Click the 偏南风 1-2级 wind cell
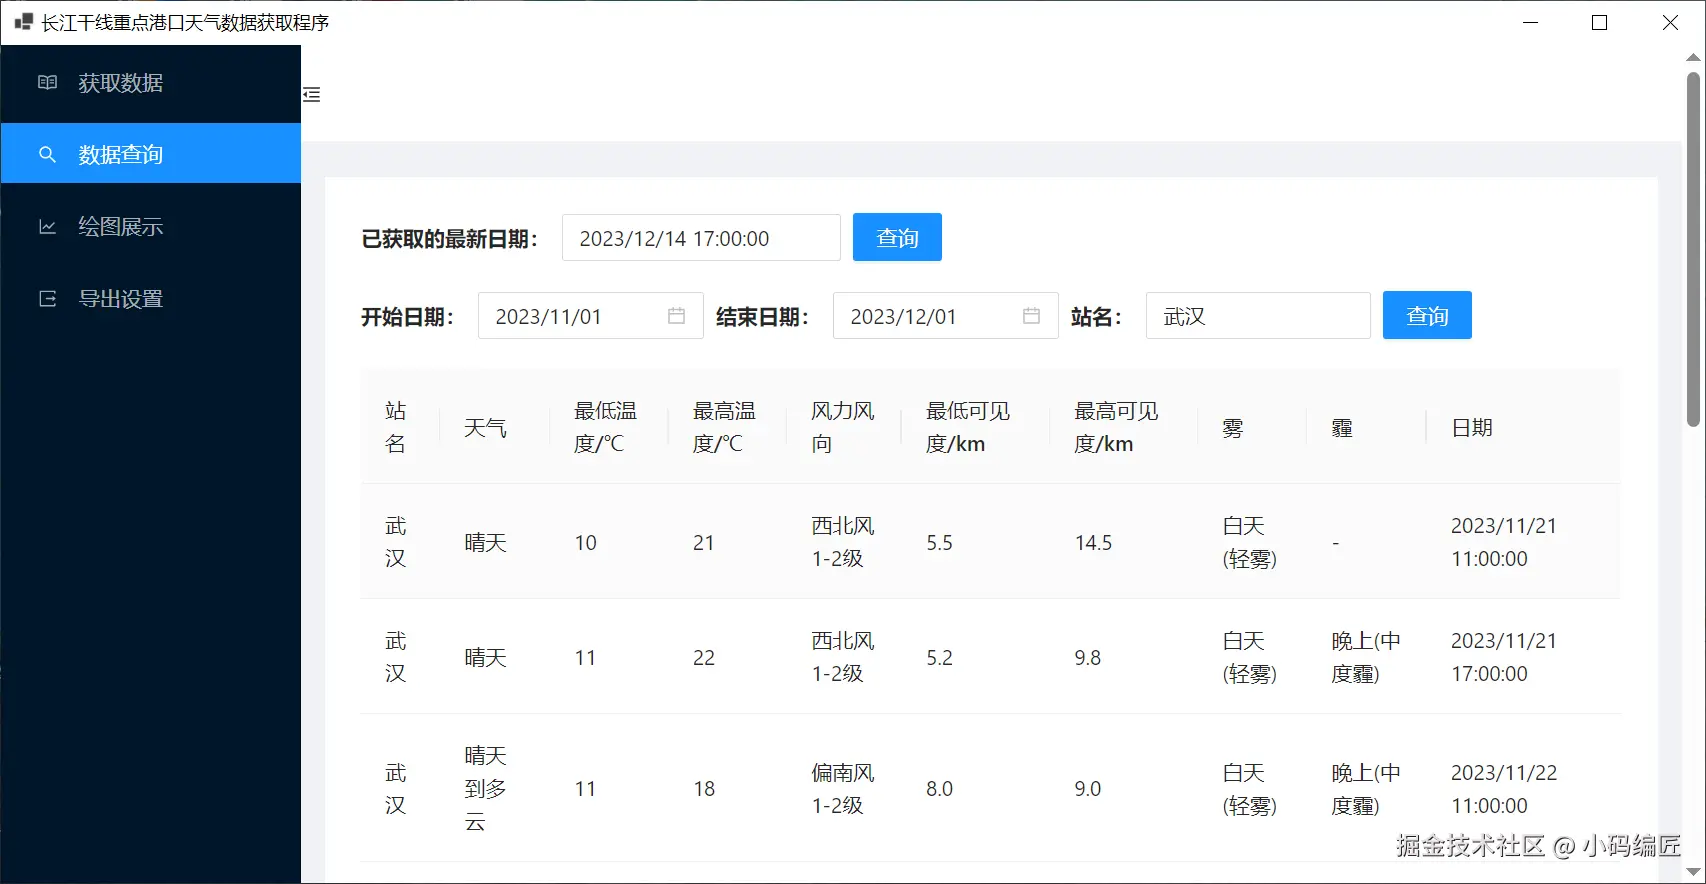The width and height of the screenshot is (1706, 884). coord(843,789)
